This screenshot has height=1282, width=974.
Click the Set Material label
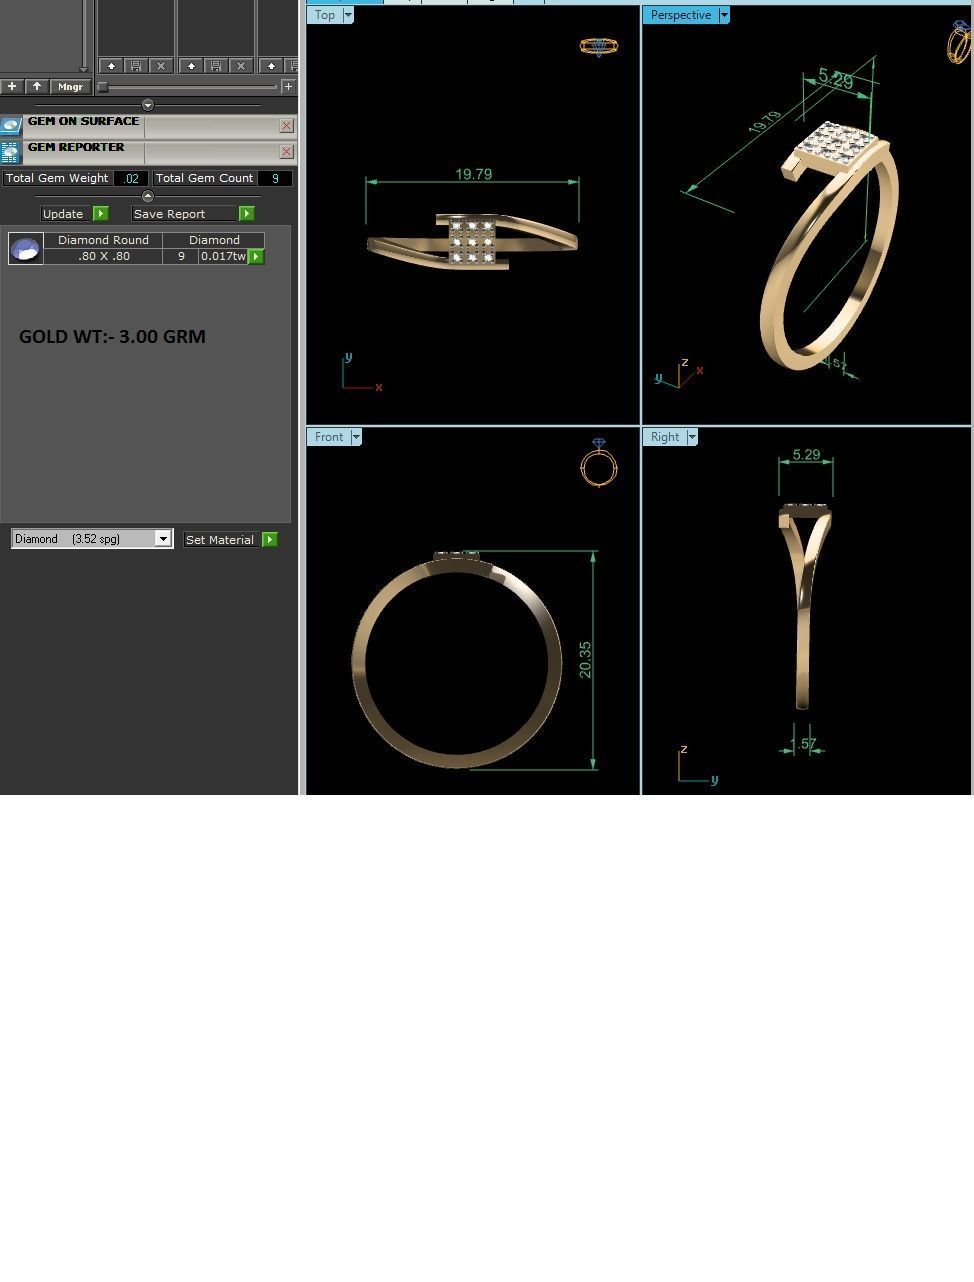[x=220, y=539]
